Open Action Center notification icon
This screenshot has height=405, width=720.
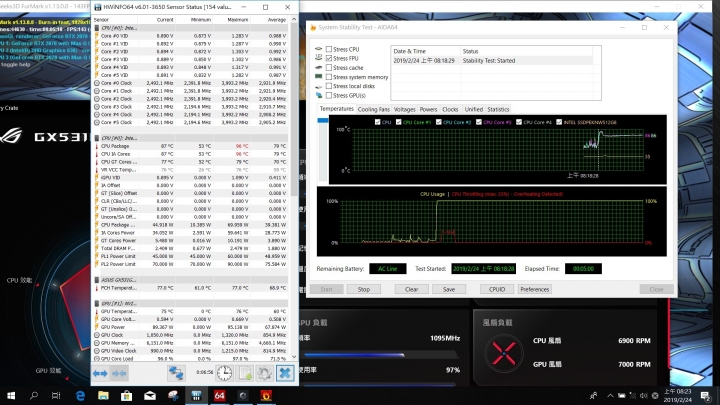pos(705,395)
